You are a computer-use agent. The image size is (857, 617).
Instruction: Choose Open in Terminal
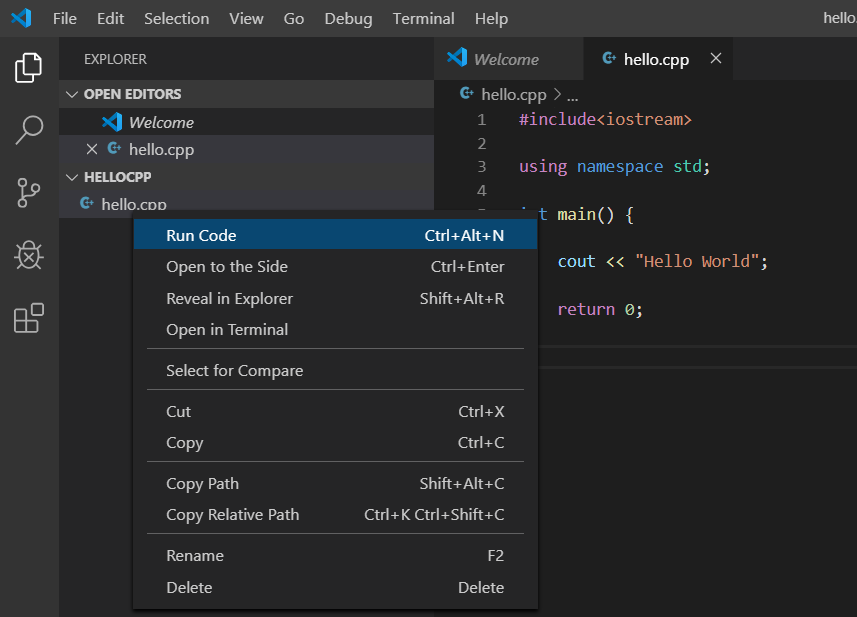(x=335, y=330)
